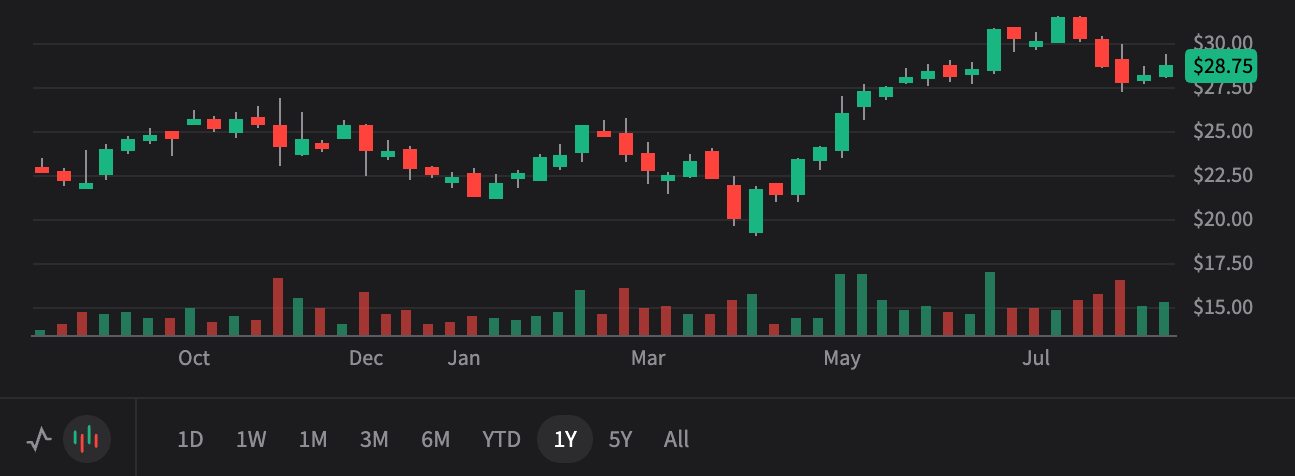Click the Jan date axis label
Viewport: 1295px width, 476px height.
[463, 358]
